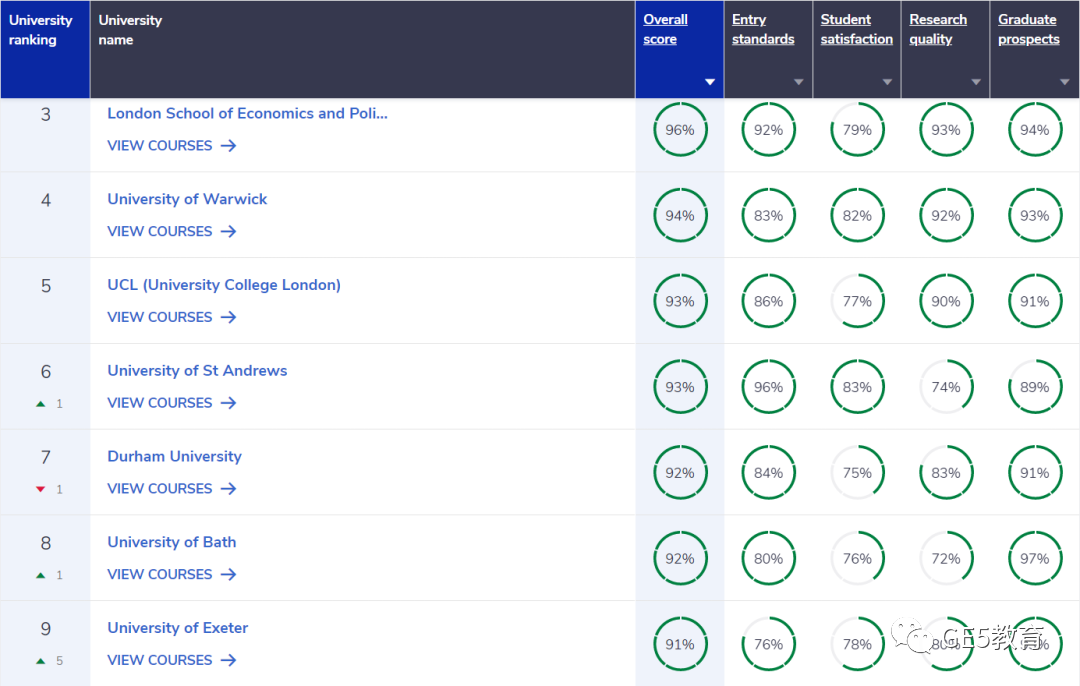This screenshot has height=686, width=1080.
Task: Click Exeter entry standards 76% circle
Action: 768,644
